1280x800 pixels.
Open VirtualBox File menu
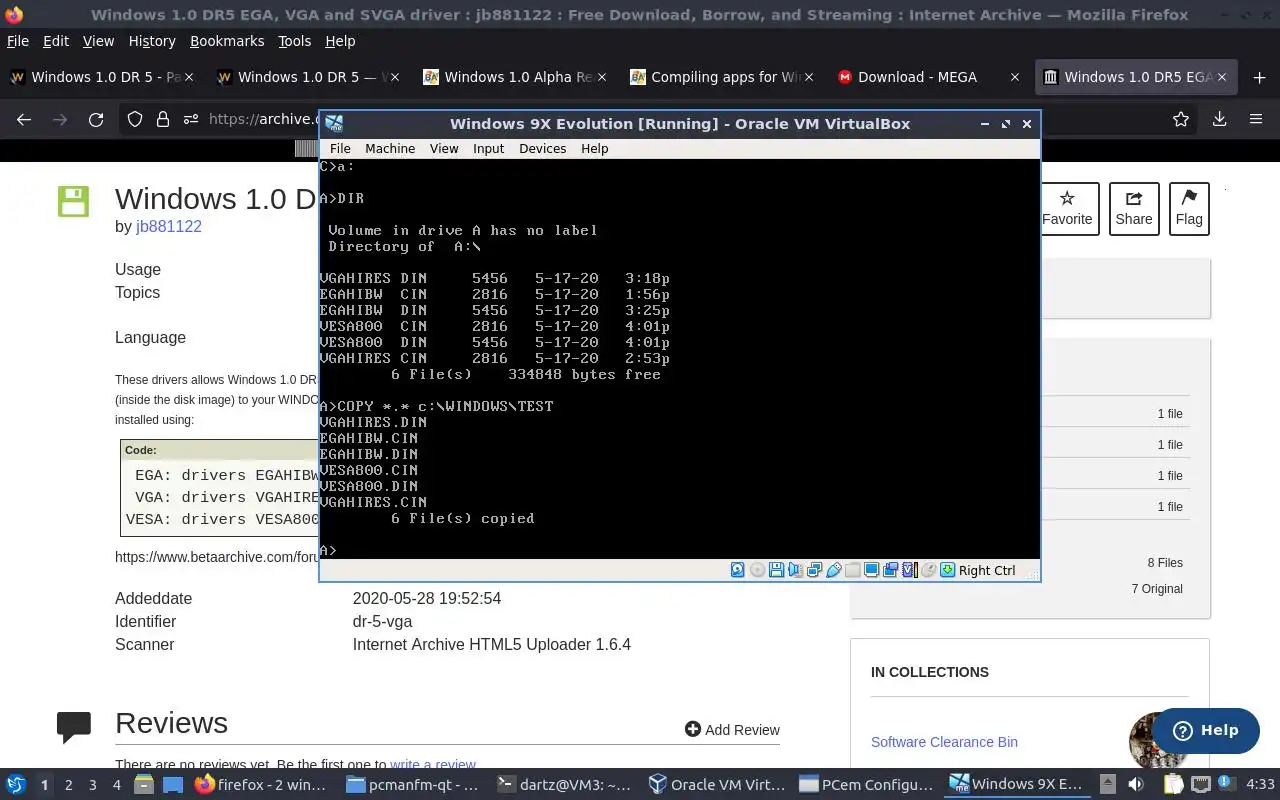340,148
